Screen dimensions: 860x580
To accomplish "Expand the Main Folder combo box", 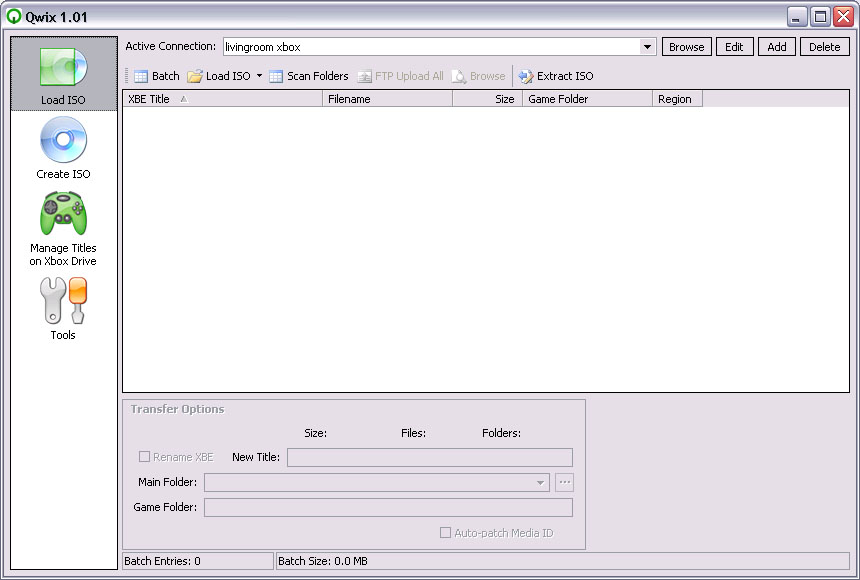I will pyautogui.click(x=541, y=483).
